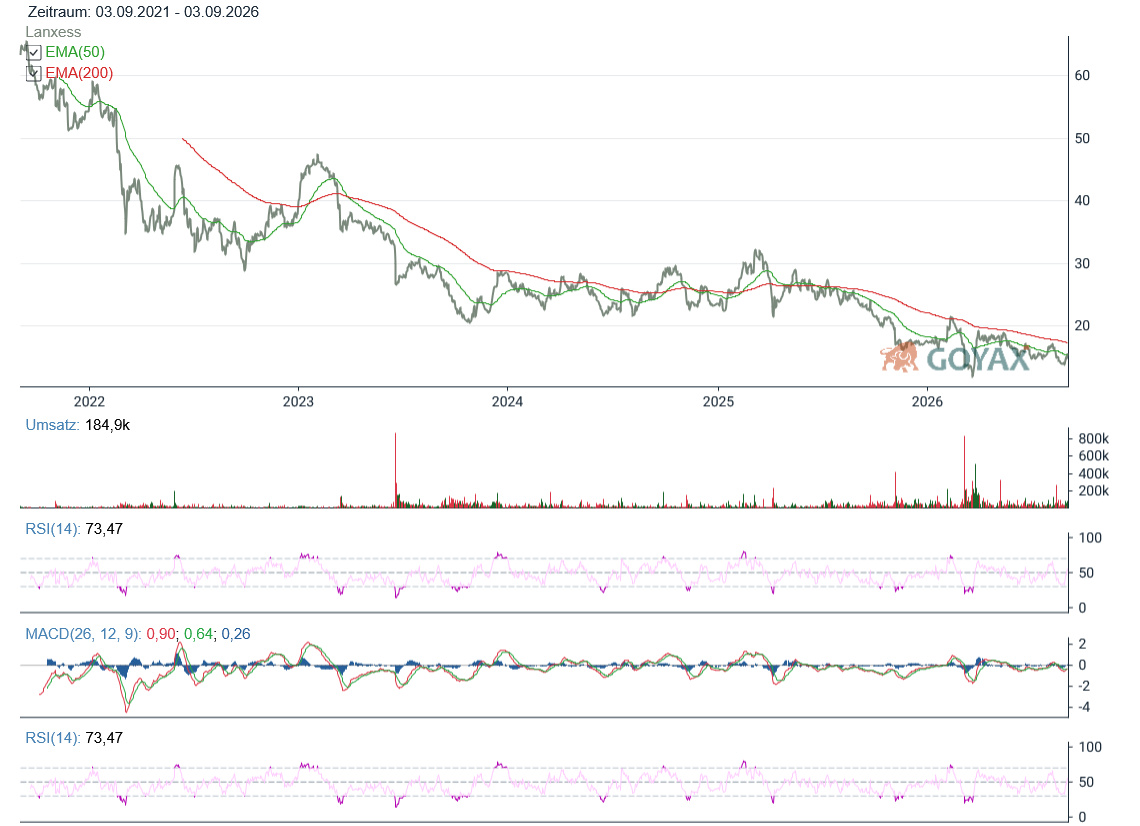Select the Lanxess chart title
The height and width of the screenshot is (826, 1140).
[53, 32]
